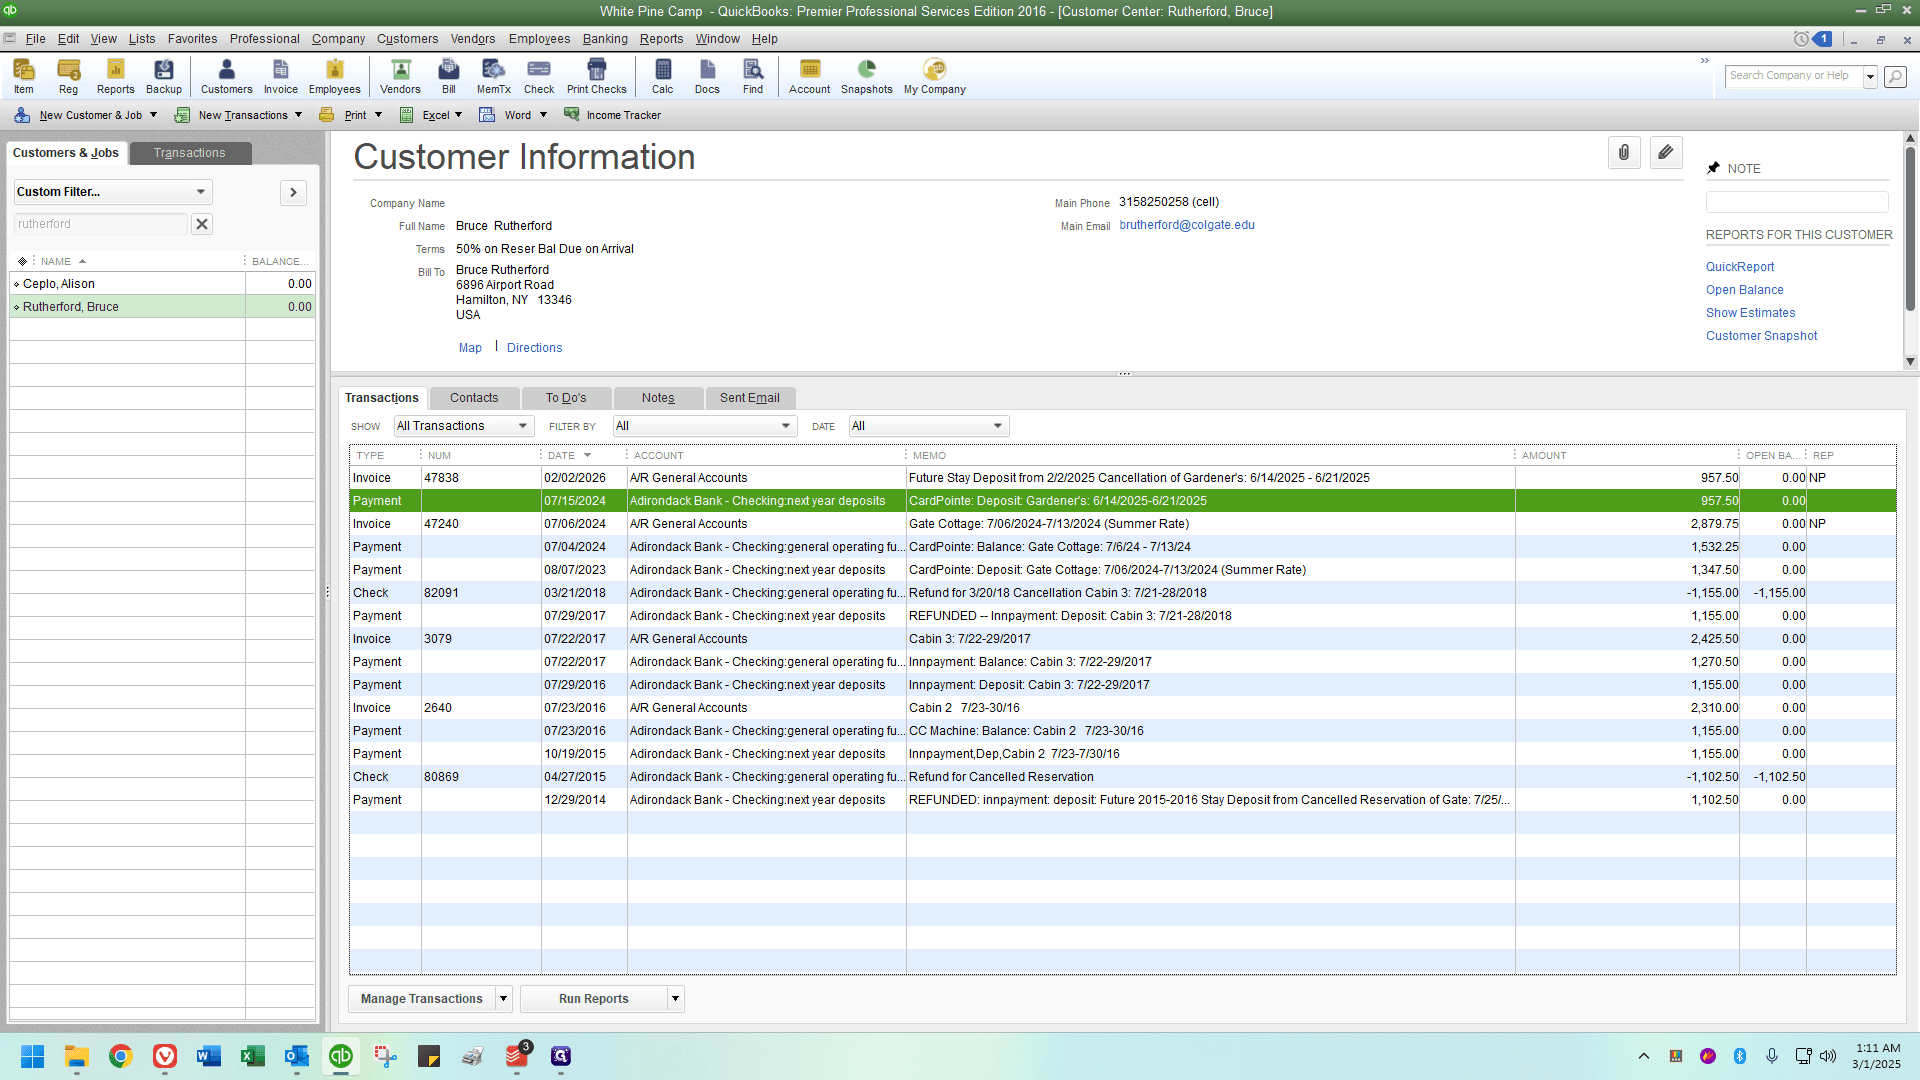Image resolution: width=1920 pixels, height=1080 pixels.
Task: Click the Manage Transactions button
Action: (422, 999)
